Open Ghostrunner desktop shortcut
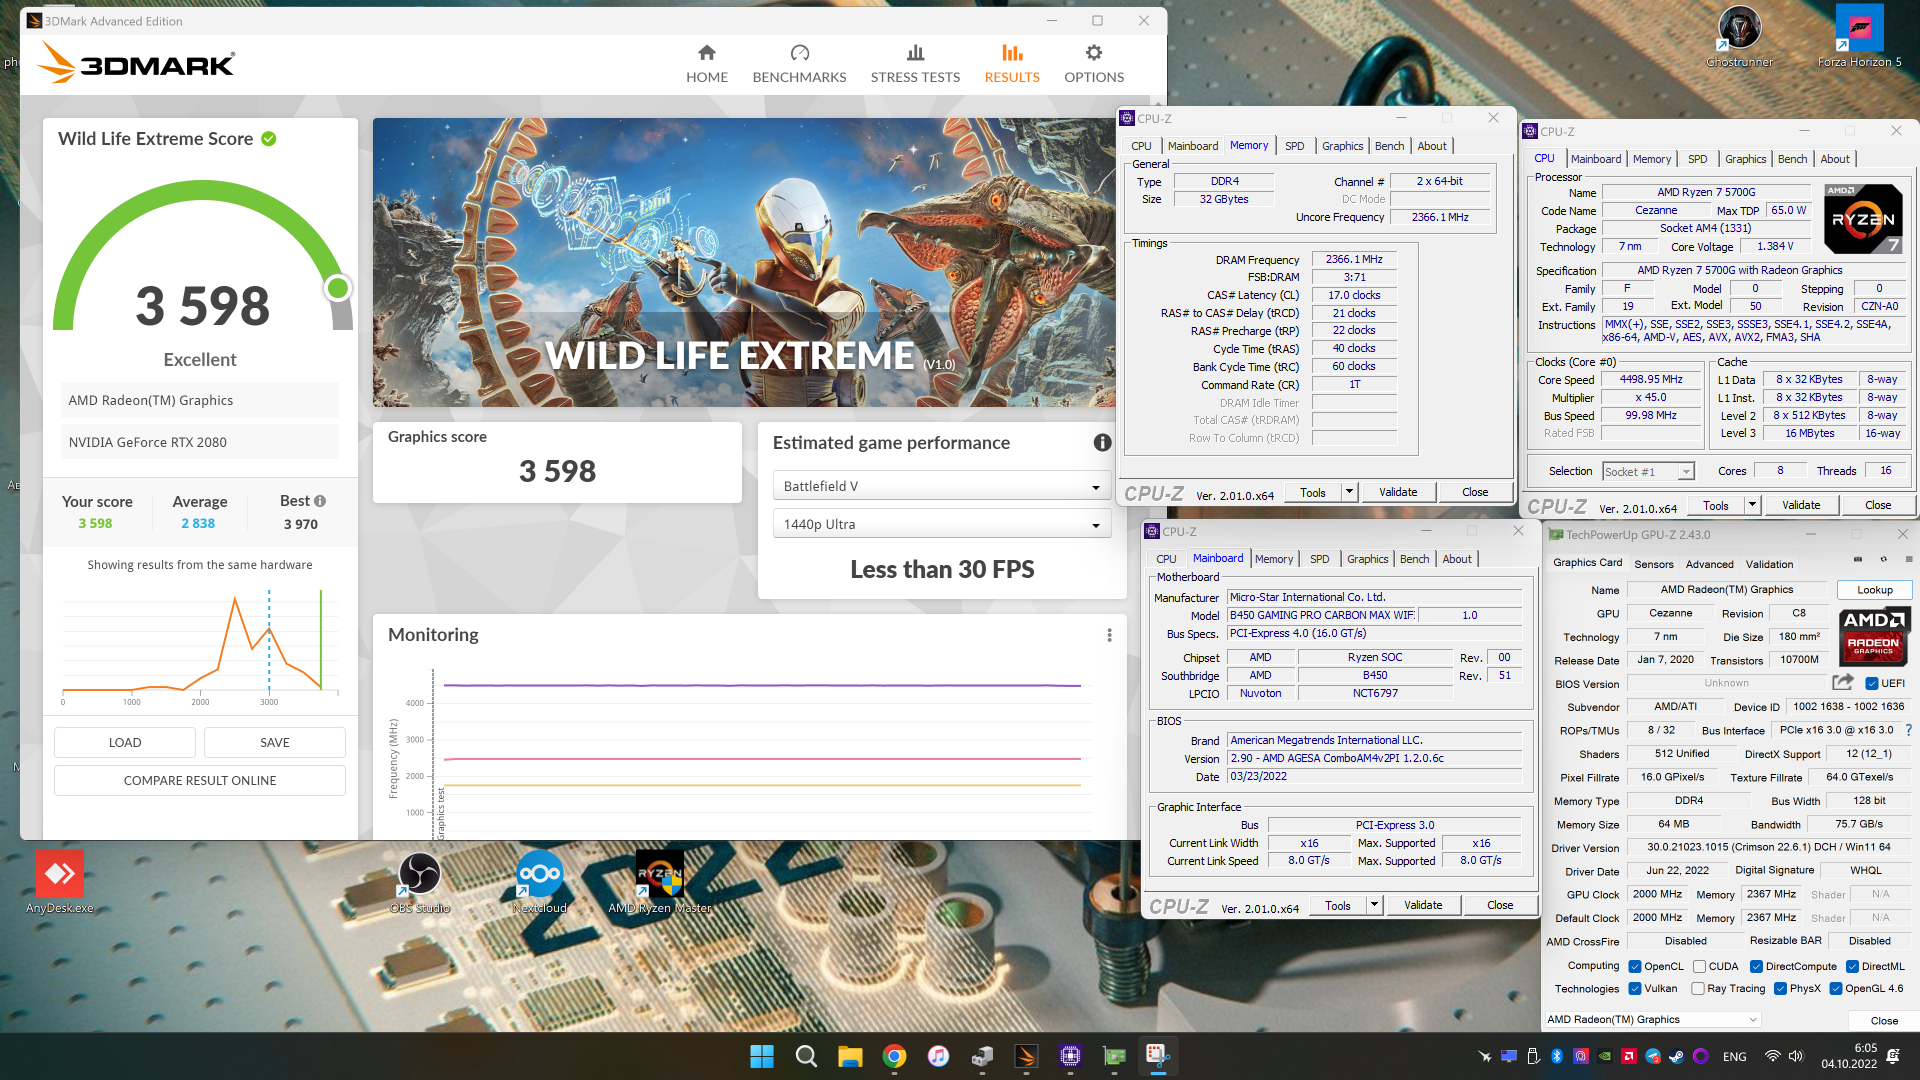This screenshot has height=1080, width=1920. pyautogui.click(x=1740, y=36)
